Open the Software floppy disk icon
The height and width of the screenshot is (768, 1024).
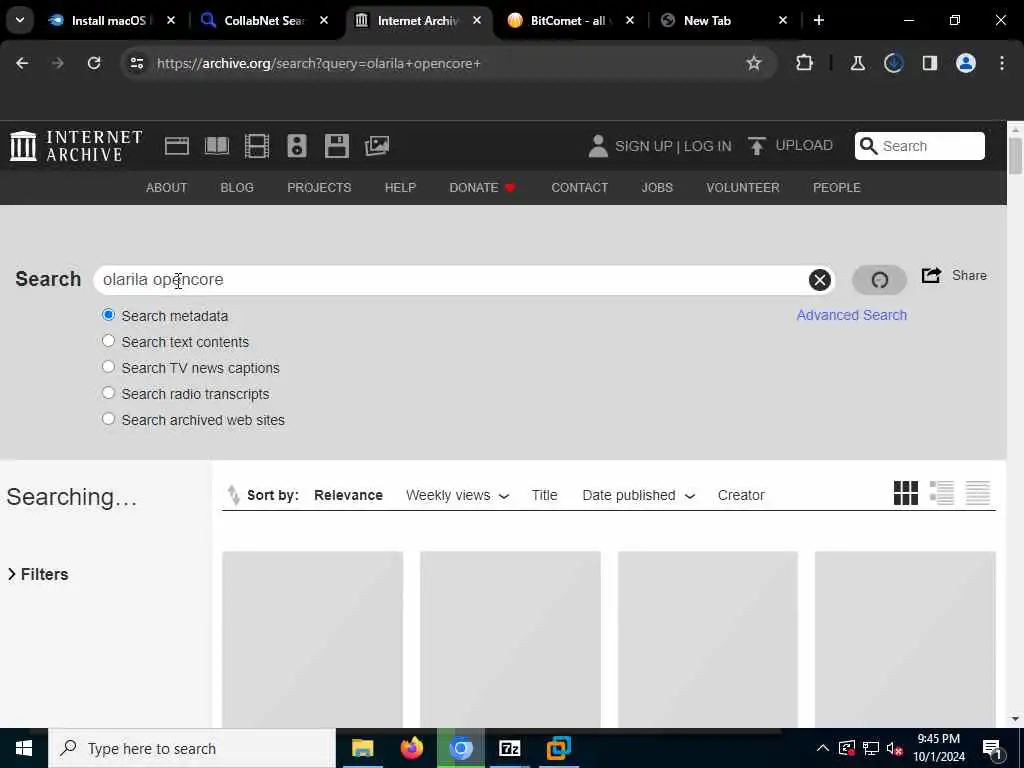point(337,146)
